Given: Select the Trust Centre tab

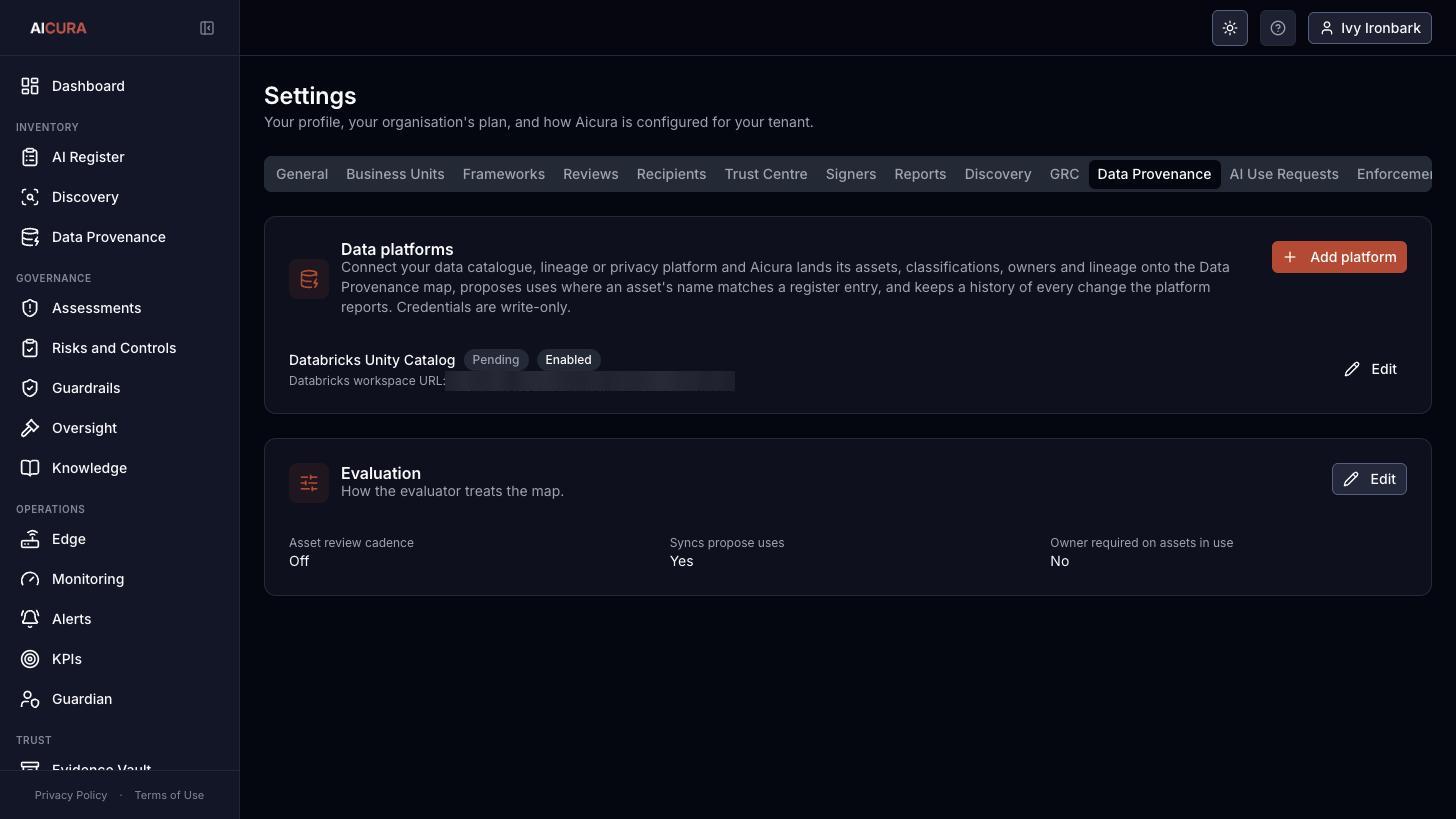Looking at the screenshot, I should click(x=766, y=174).
